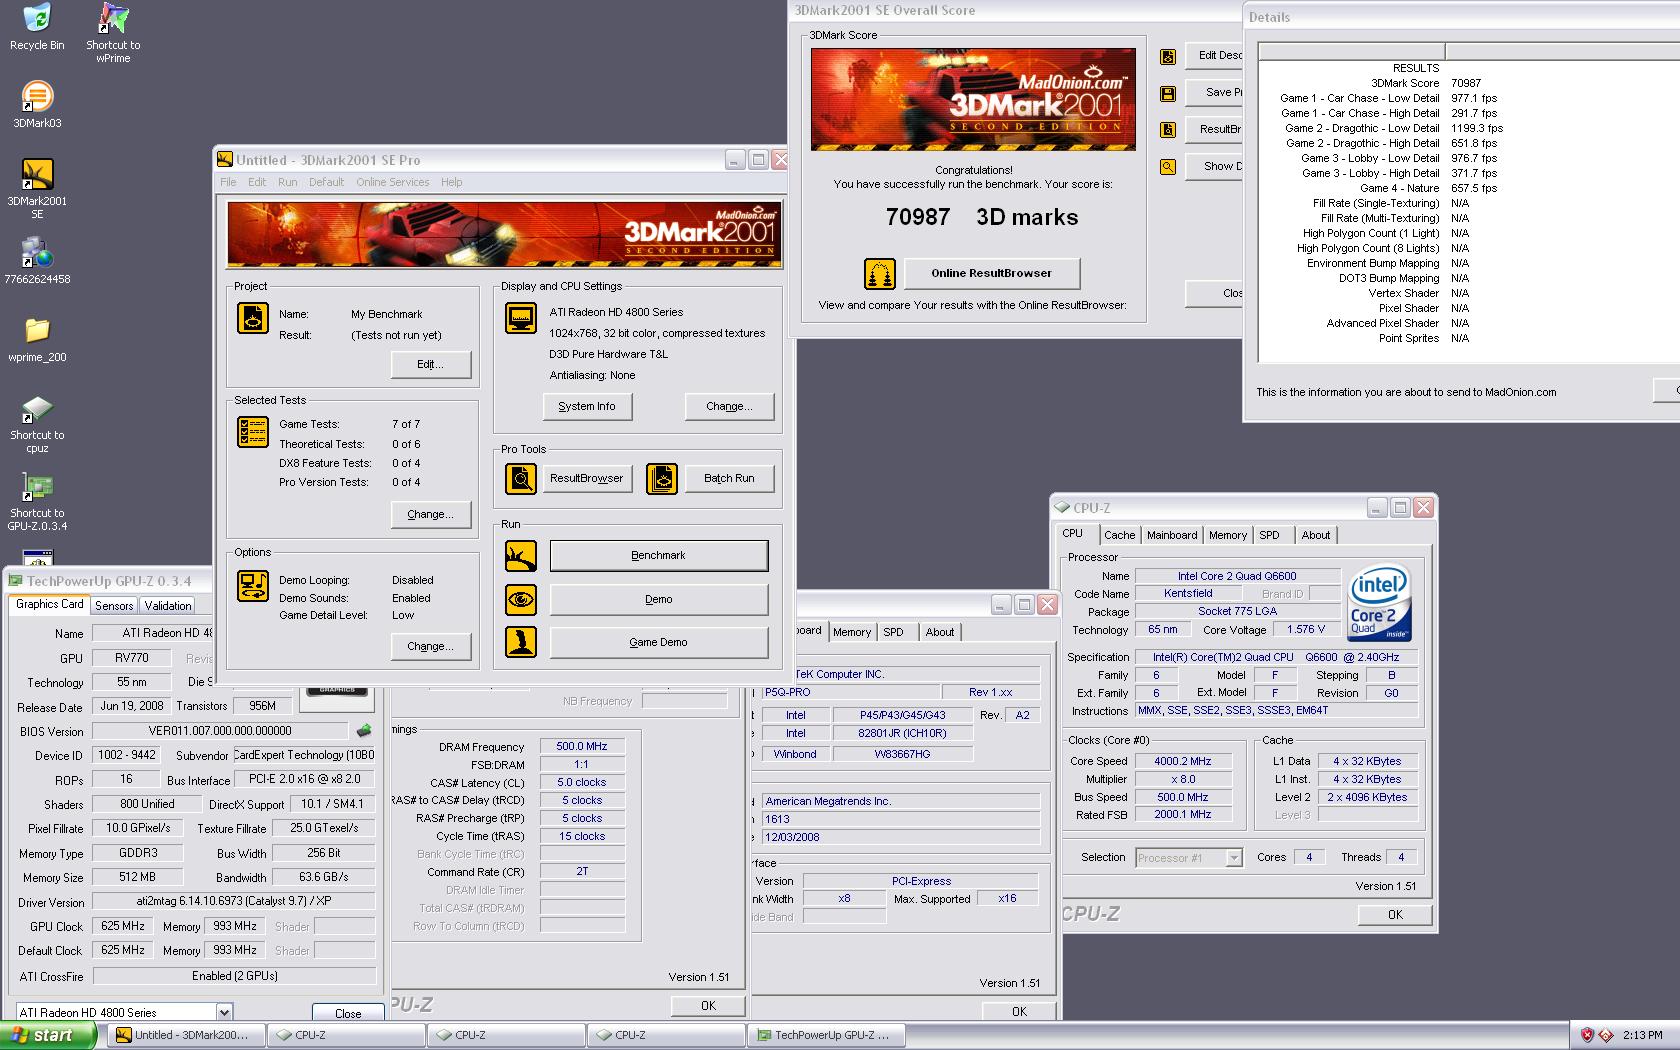Click the 3DMark Score 70987 result row
The width and height of the screenshot is (1680, 1050).
(x=1425, y=84)
